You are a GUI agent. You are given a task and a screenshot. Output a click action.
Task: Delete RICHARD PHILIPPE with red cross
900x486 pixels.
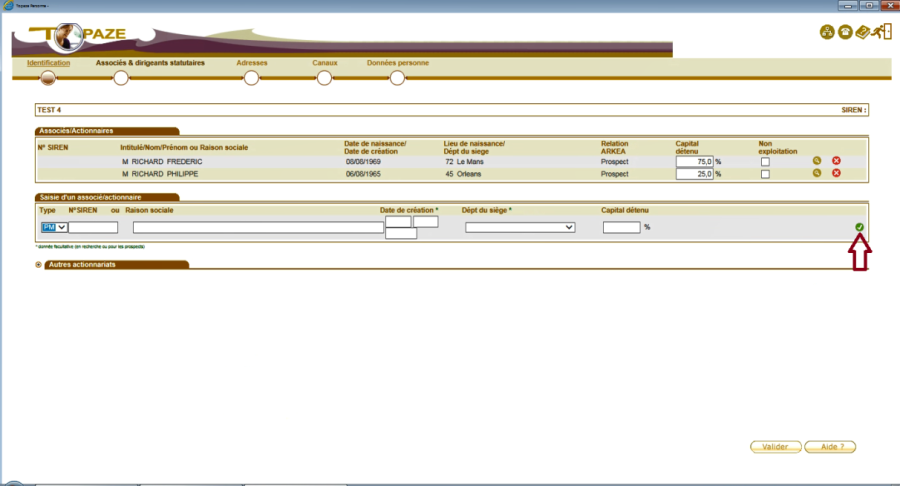click(836, 173)
